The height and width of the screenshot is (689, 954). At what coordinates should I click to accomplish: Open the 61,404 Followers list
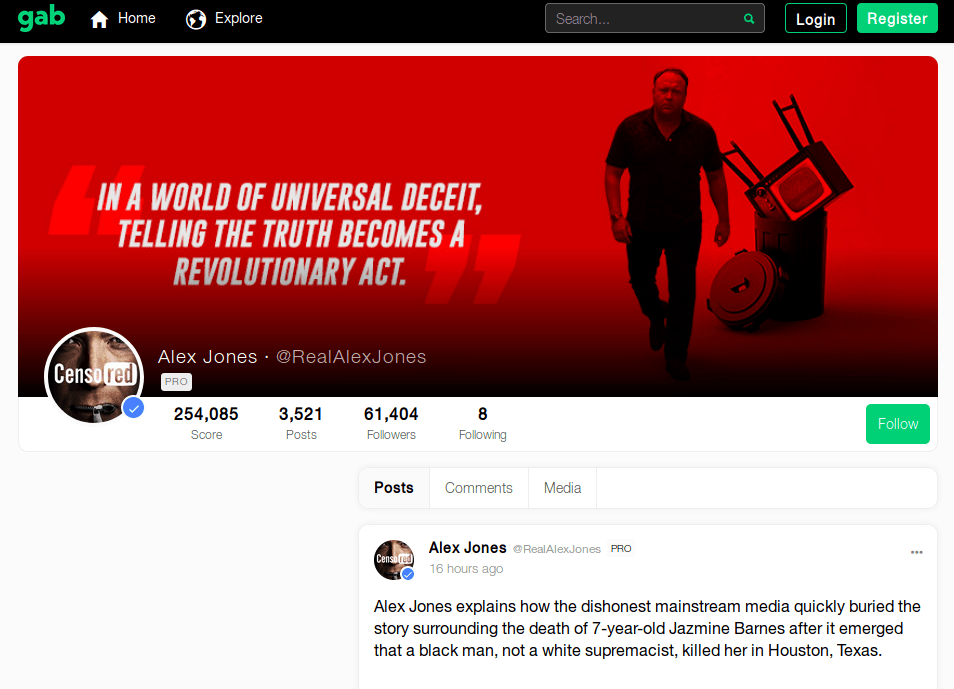pyautogui.click(x=391, y=423)
